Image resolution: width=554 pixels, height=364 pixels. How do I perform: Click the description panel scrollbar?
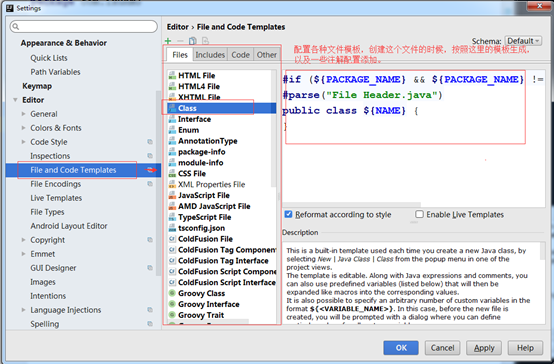[x=543, y=252]
